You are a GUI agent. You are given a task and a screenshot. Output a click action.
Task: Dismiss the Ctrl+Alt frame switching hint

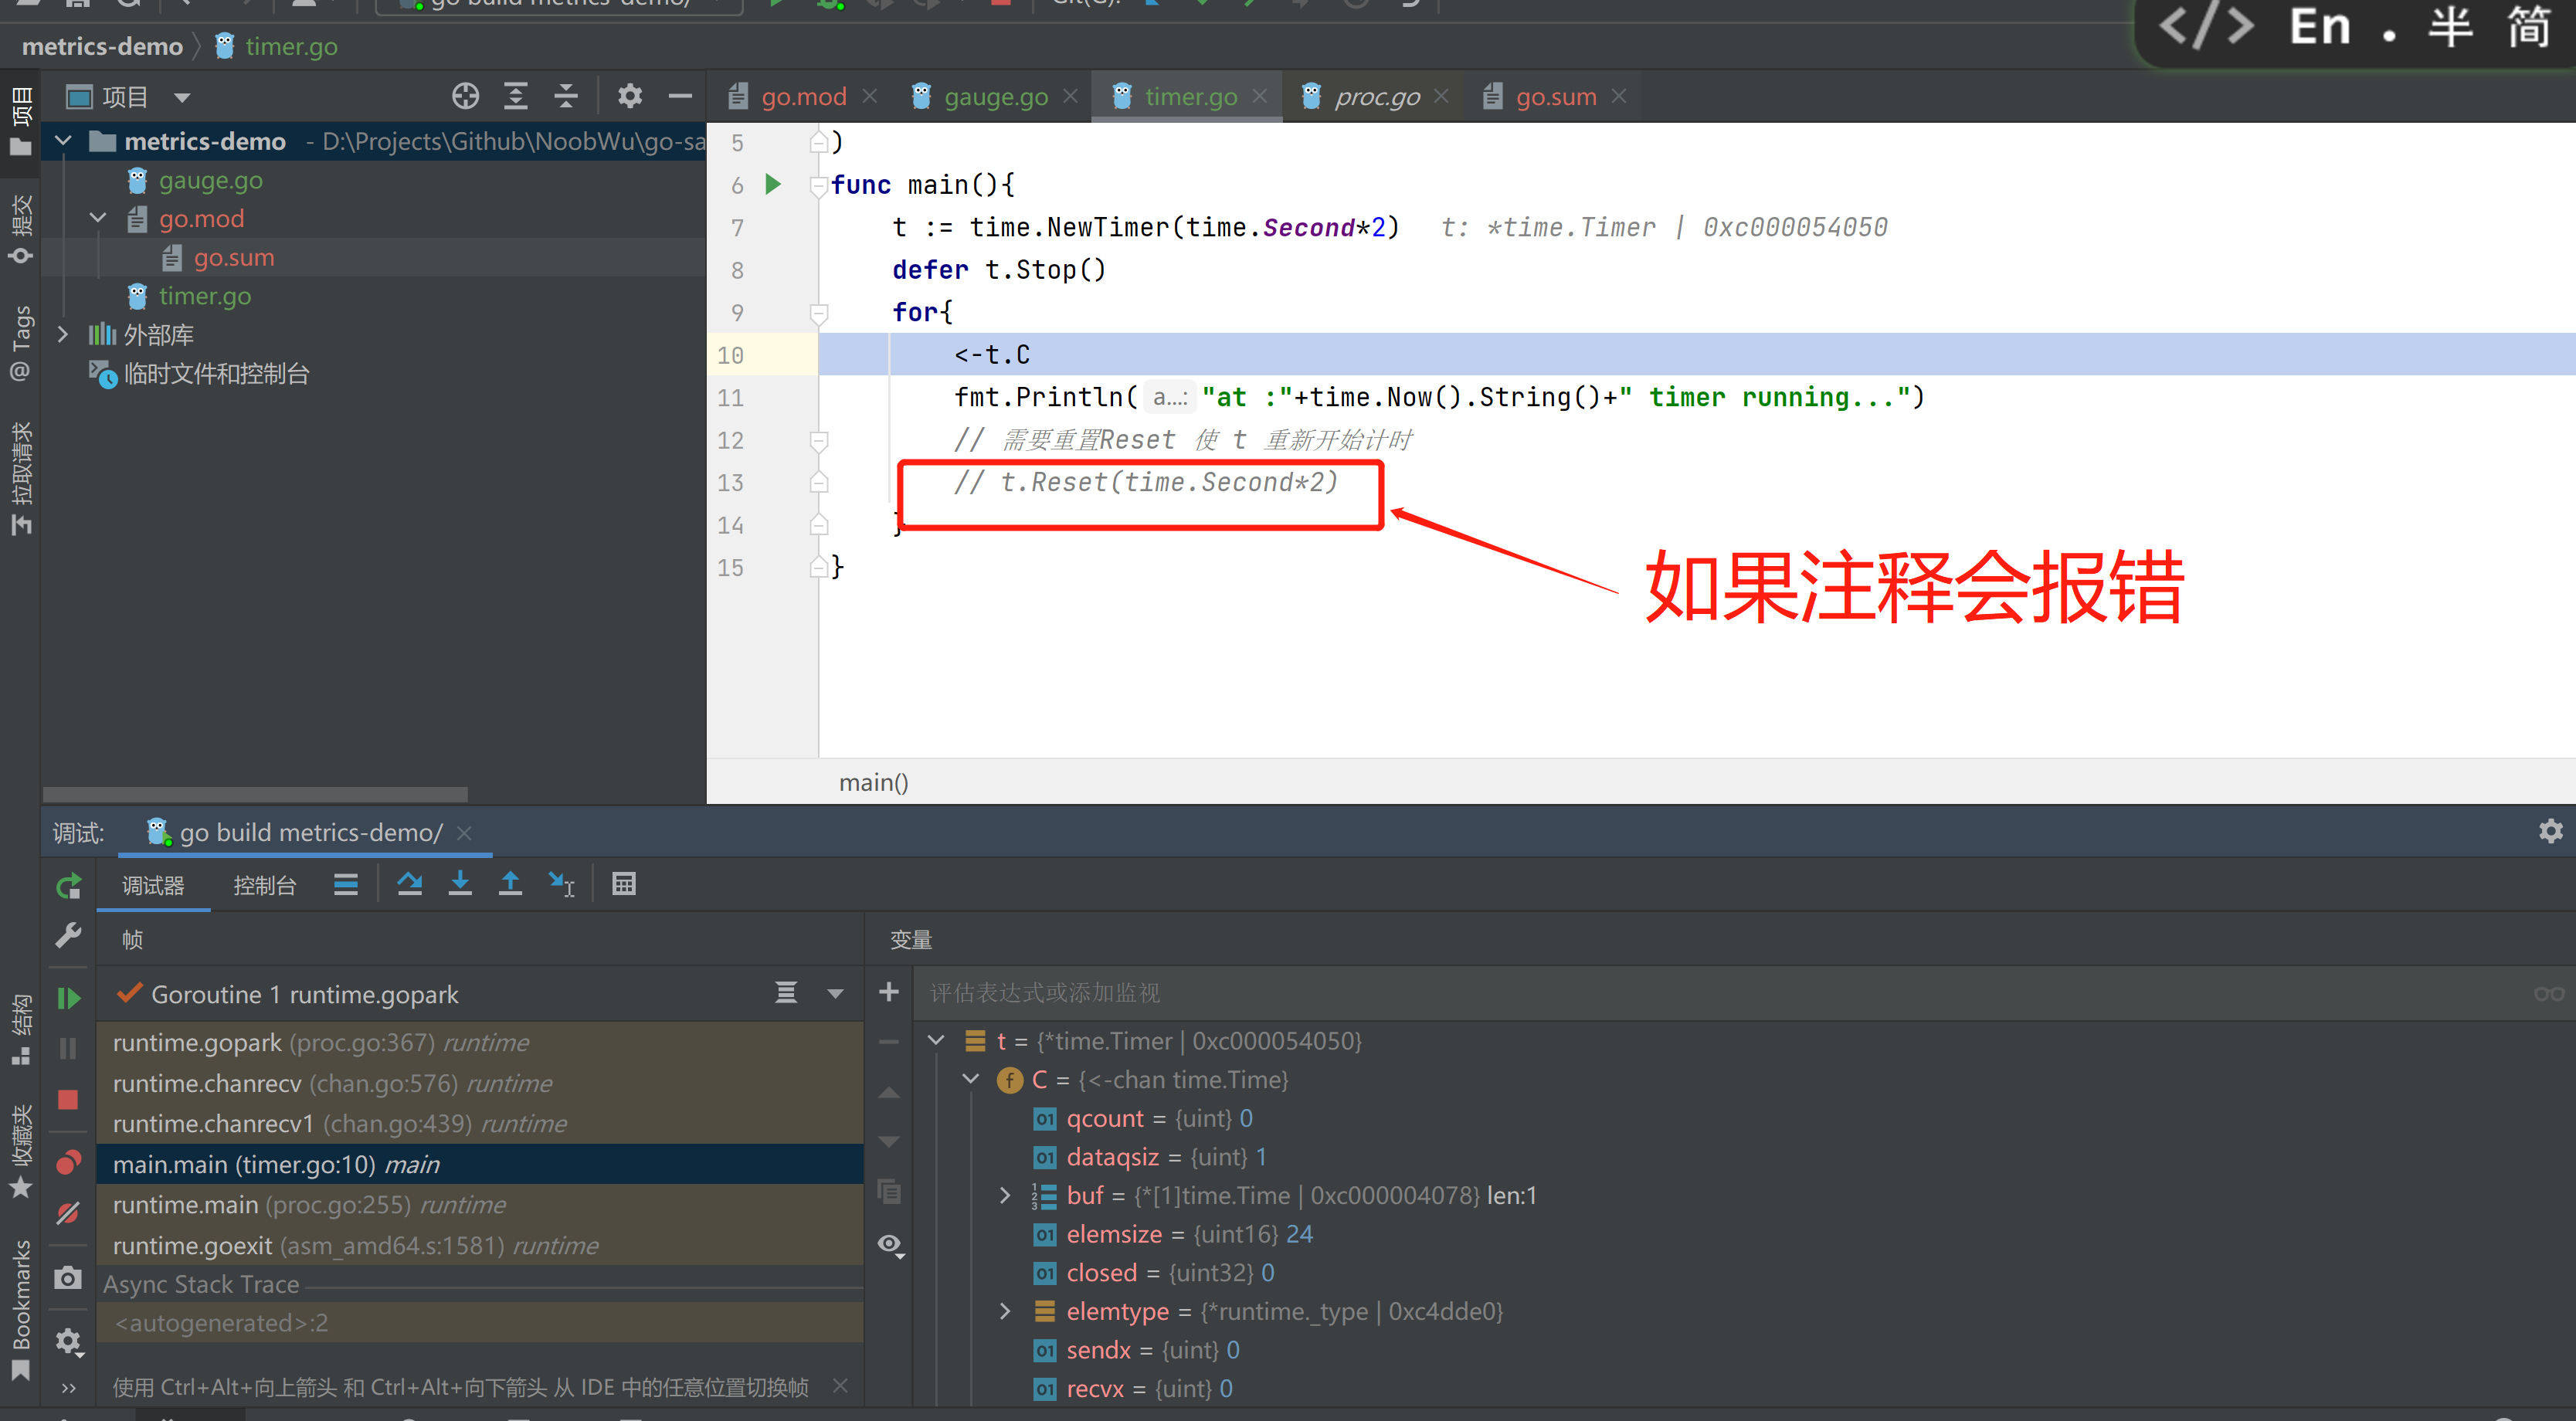(840, 1386)
